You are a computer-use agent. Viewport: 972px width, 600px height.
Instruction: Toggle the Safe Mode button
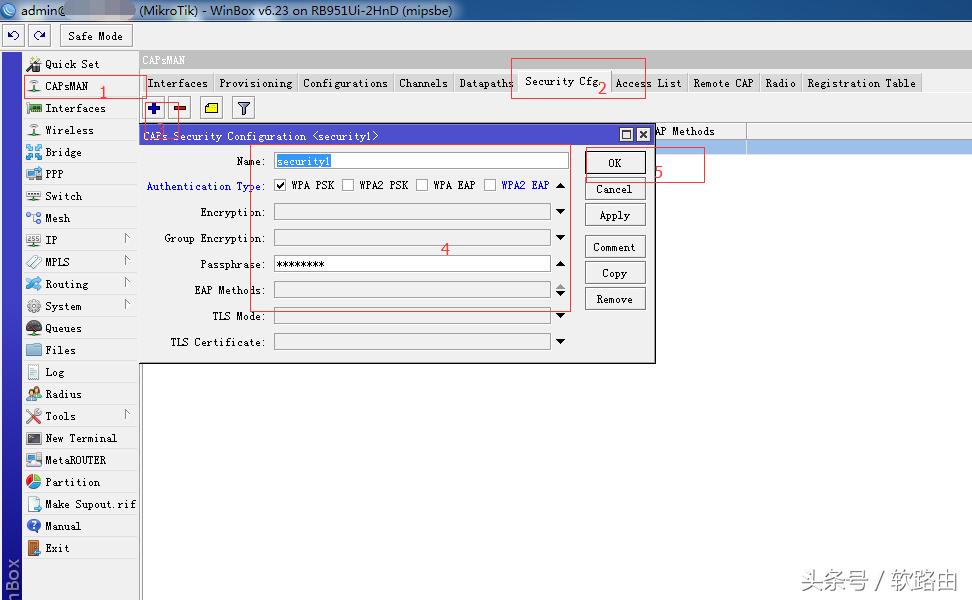(95, 36)
